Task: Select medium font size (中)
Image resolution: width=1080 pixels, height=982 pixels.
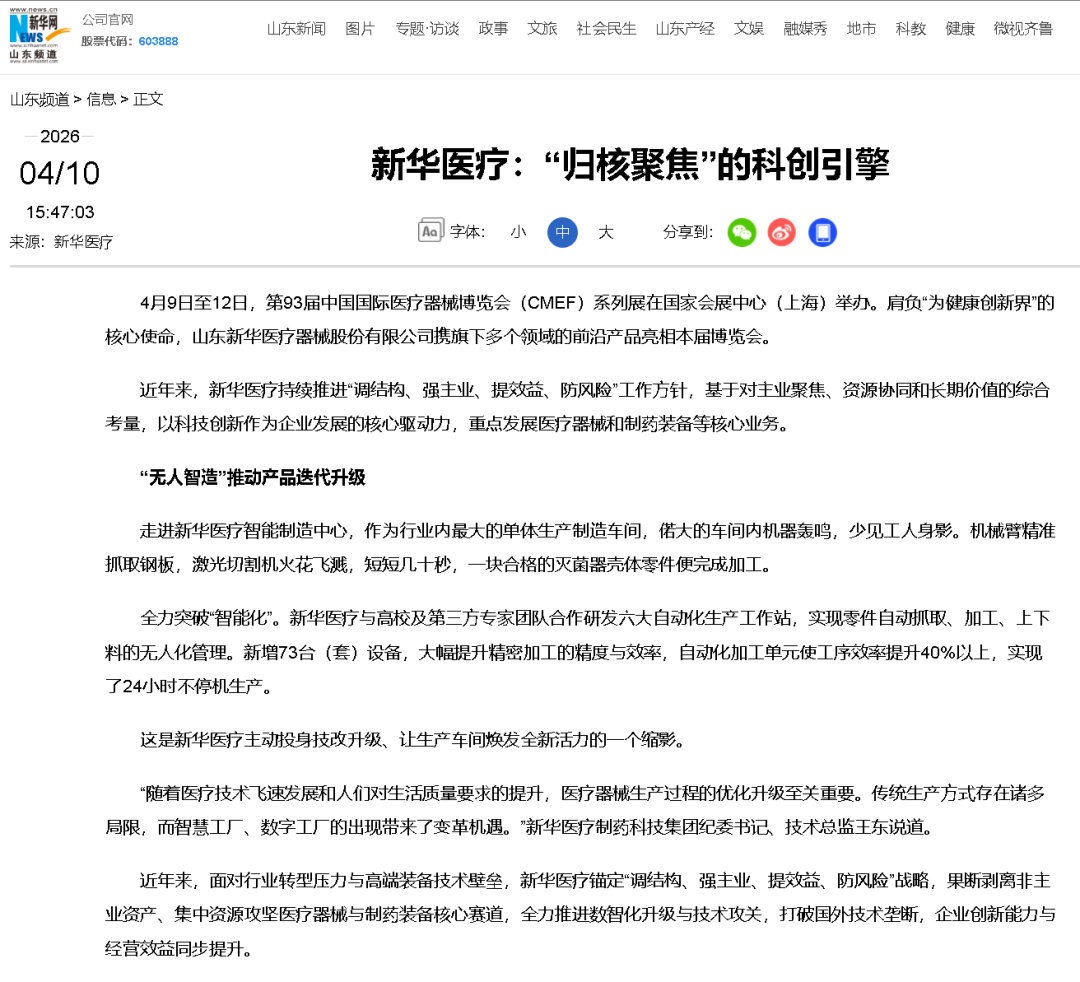Action: point(563,233)
